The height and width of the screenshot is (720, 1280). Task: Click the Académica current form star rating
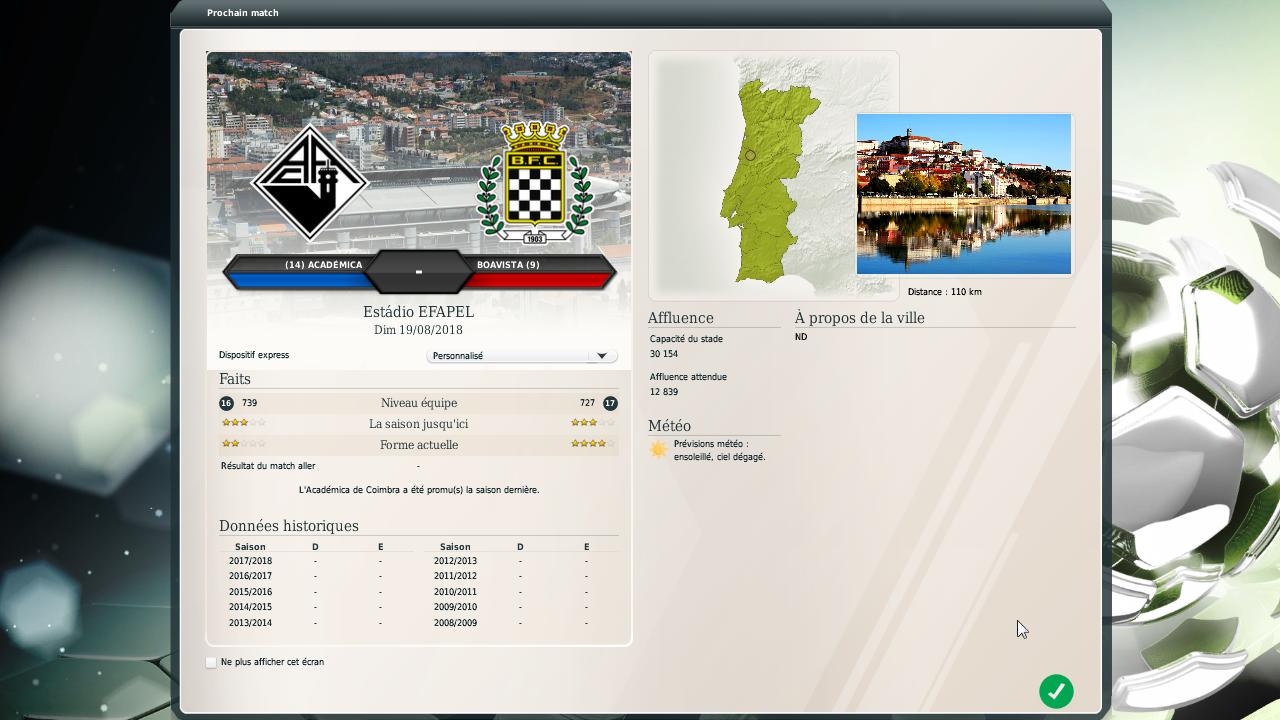tap(243, 444)
